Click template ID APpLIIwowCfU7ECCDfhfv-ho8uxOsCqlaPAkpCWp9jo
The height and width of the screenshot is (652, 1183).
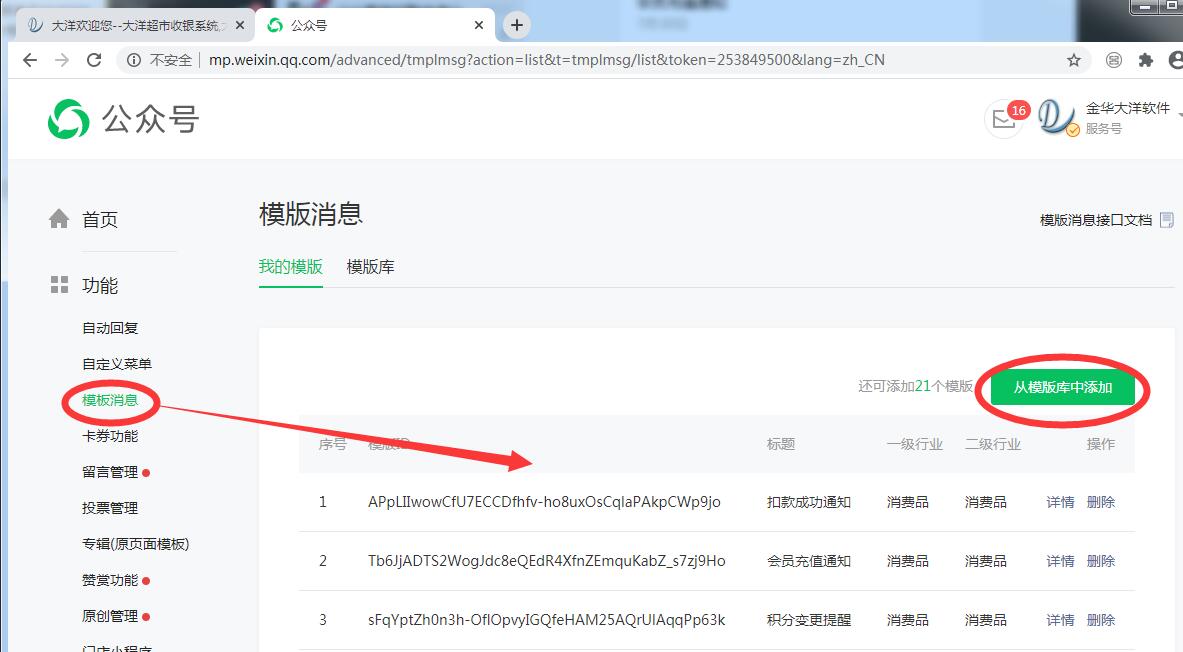pos(544,503)
